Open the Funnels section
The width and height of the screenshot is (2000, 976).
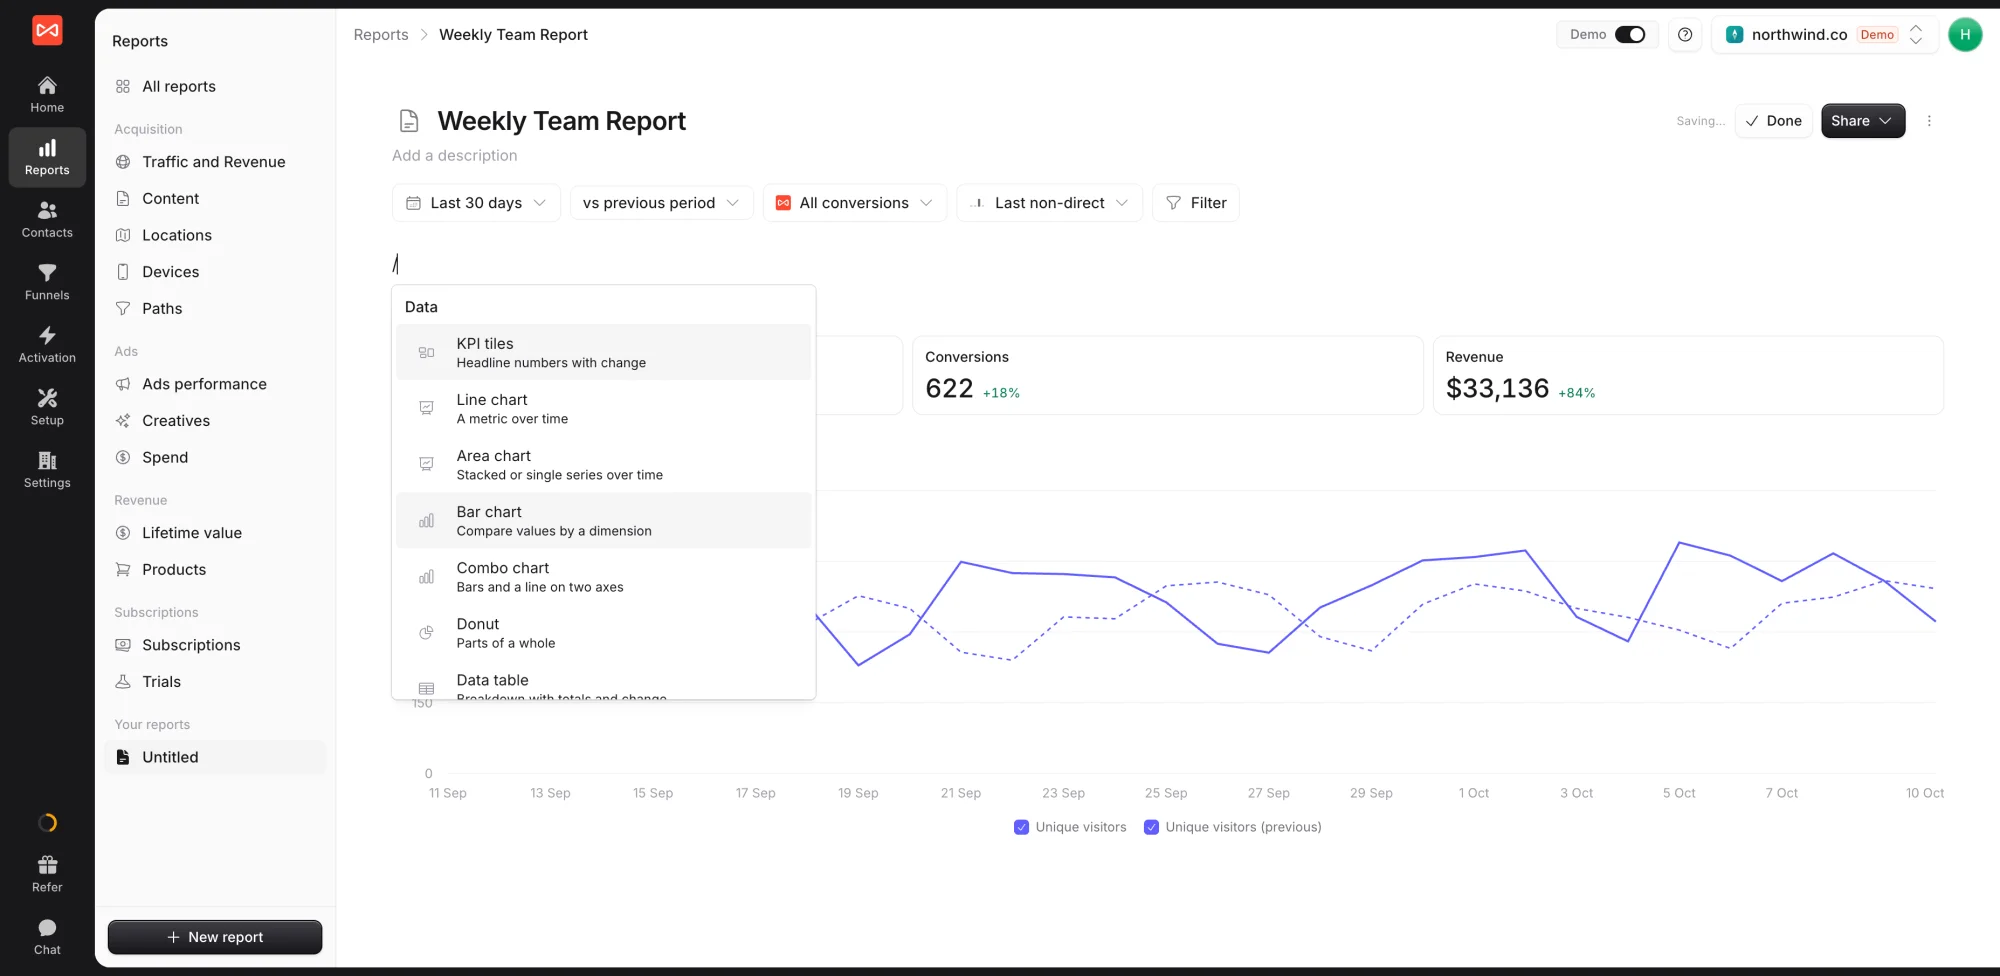tap(47, 282)
